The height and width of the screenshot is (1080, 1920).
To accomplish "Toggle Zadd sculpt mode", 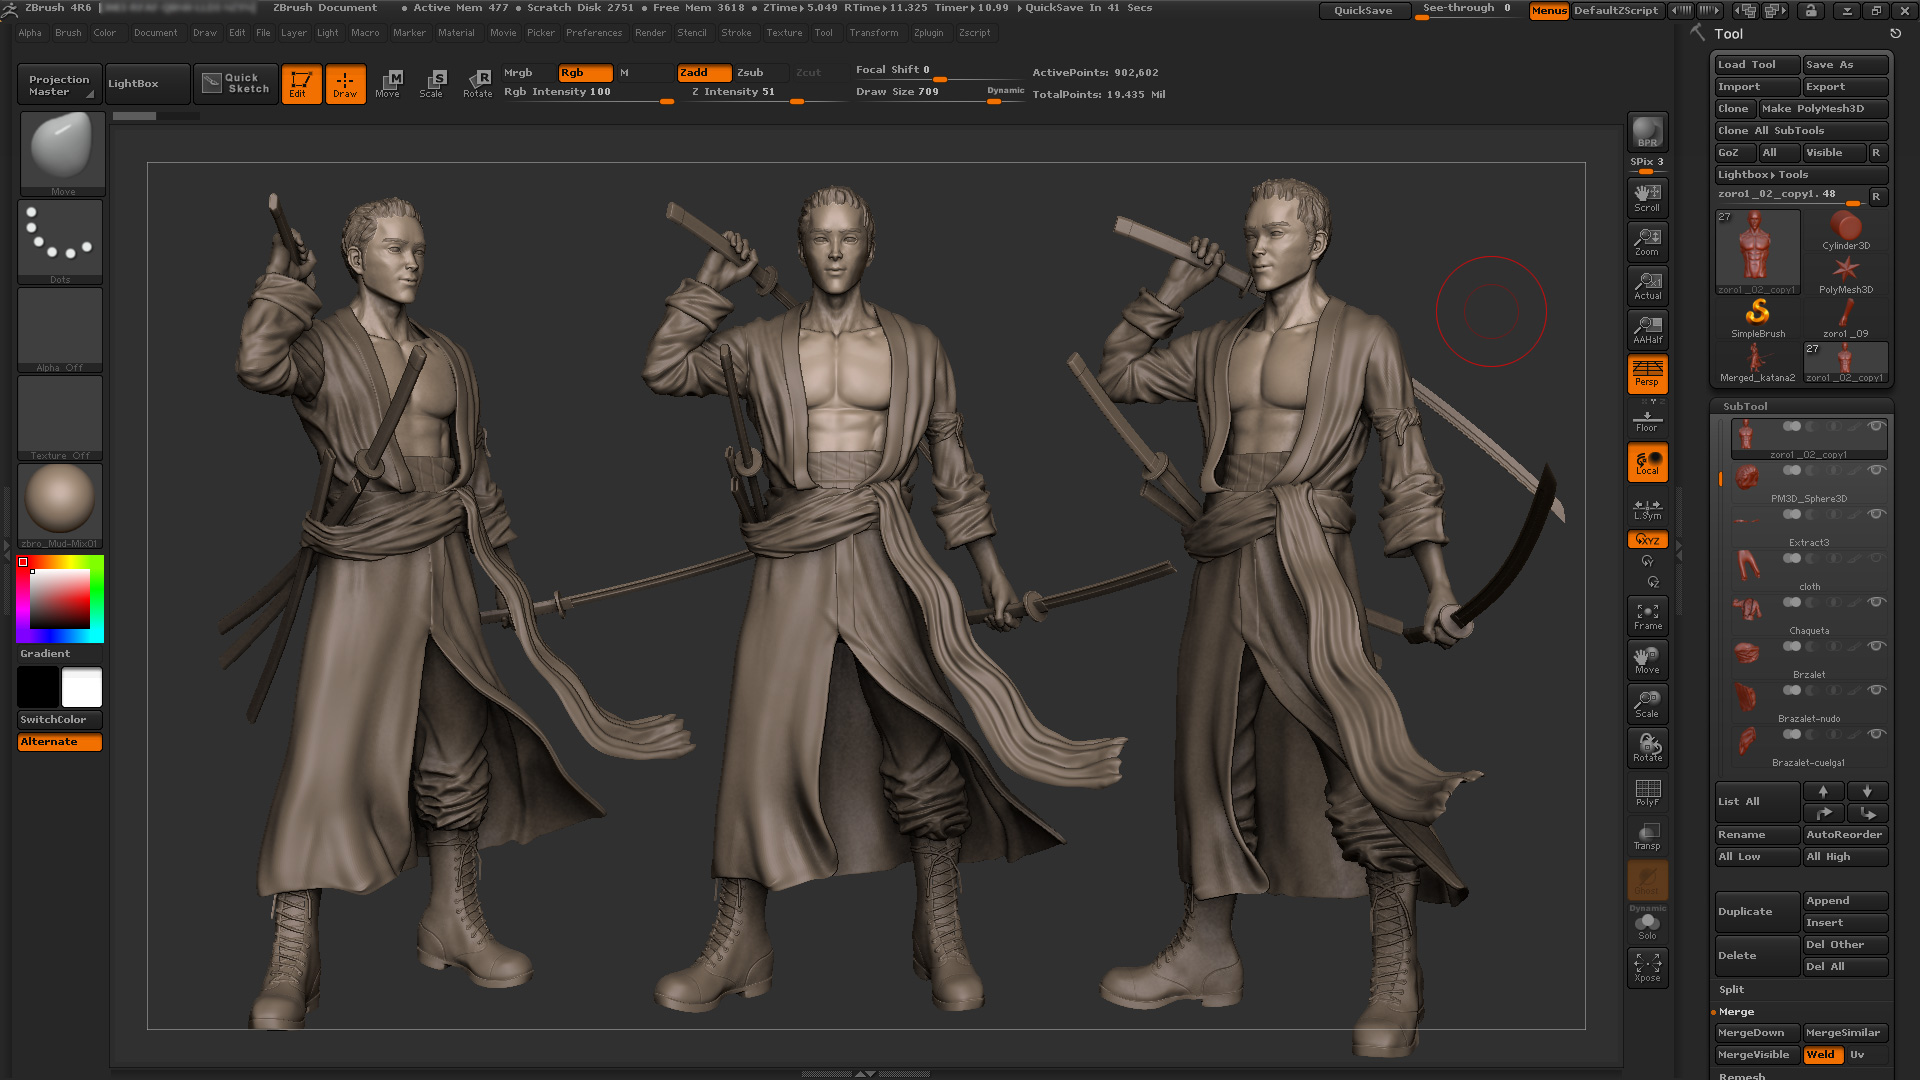I will [x=704, y=73].
